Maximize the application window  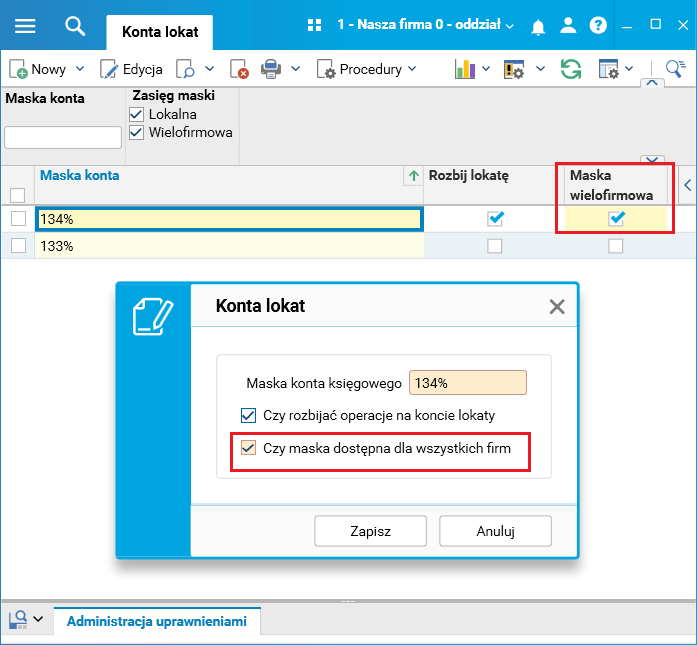pyautogui.click(x=656, y=24)
